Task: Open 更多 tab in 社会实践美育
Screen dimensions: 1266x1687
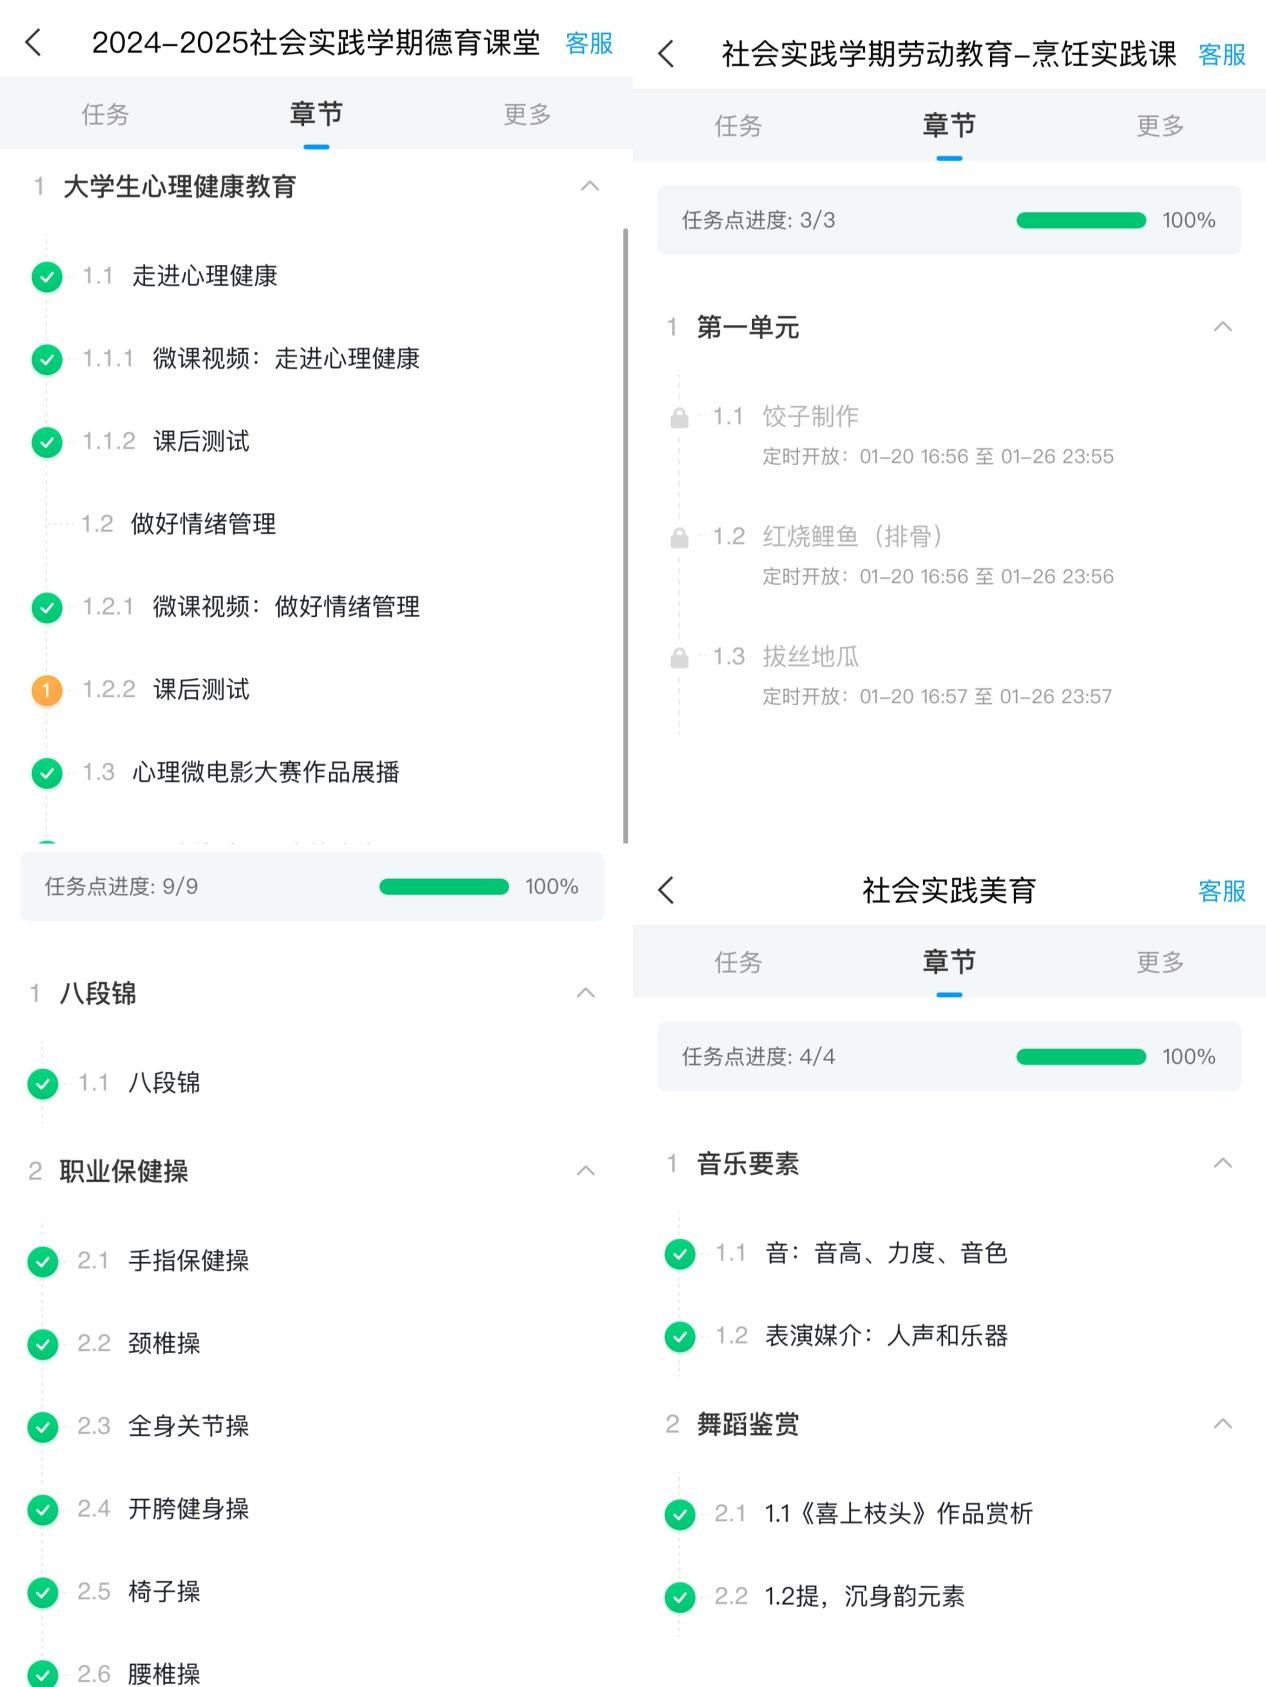Action: [1160, 962]
